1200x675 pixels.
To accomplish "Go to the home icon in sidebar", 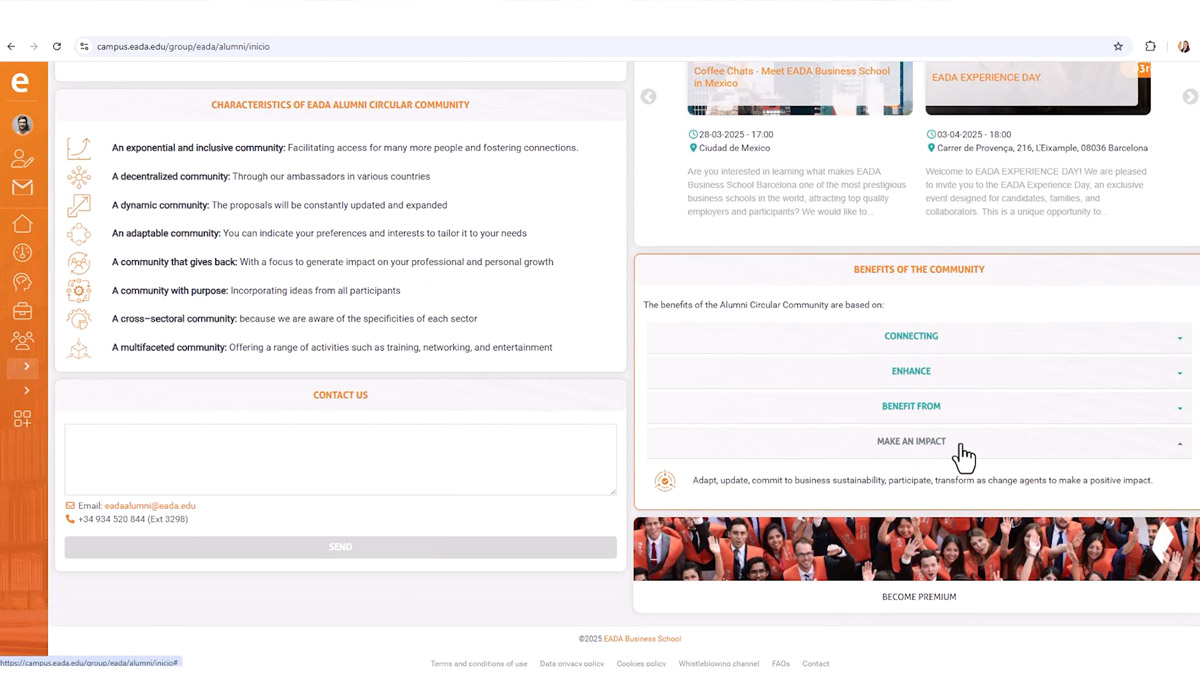I will point(22,223).
